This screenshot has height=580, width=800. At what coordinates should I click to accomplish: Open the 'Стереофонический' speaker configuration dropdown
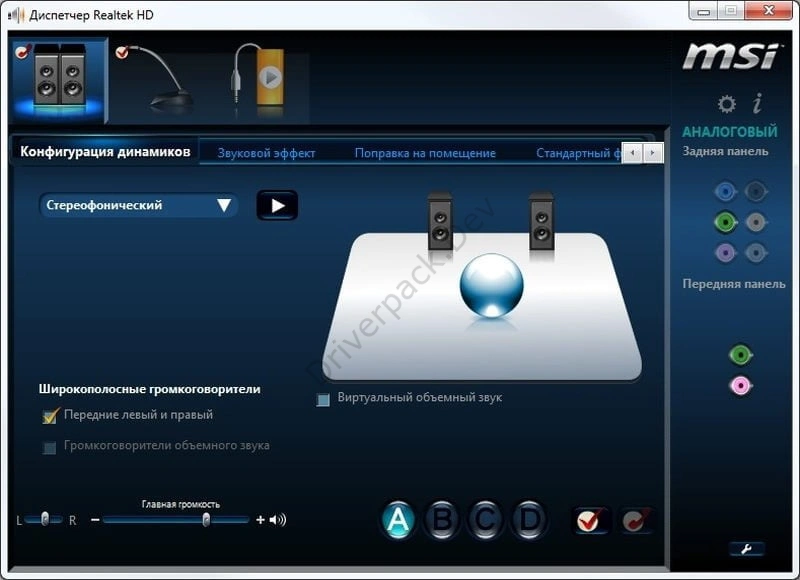click(x=138, y=205)
